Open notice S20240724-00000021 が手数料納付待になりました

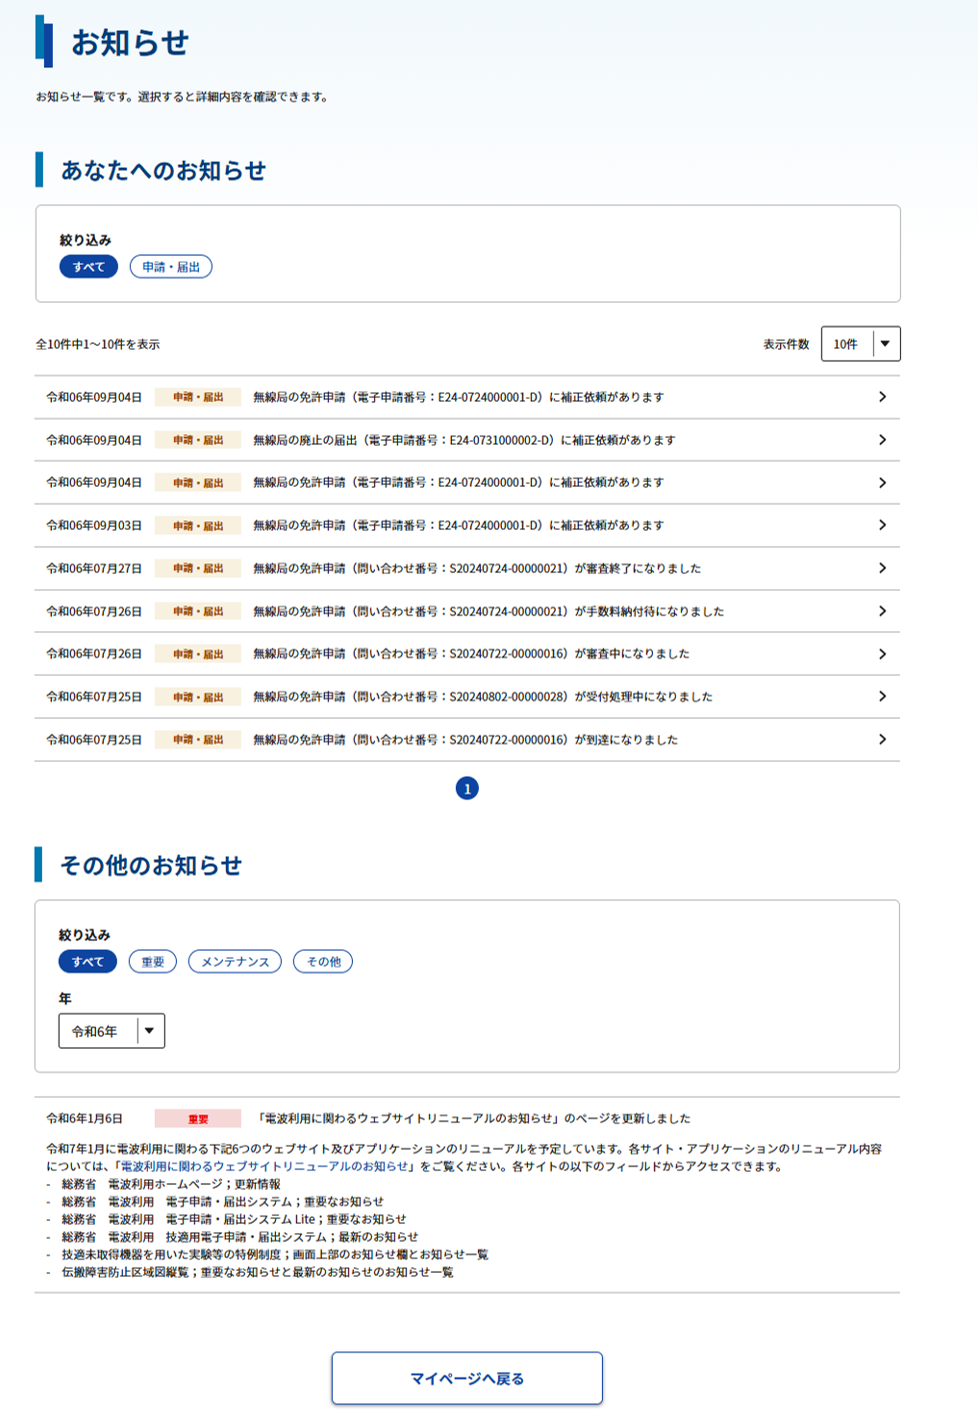488,611
